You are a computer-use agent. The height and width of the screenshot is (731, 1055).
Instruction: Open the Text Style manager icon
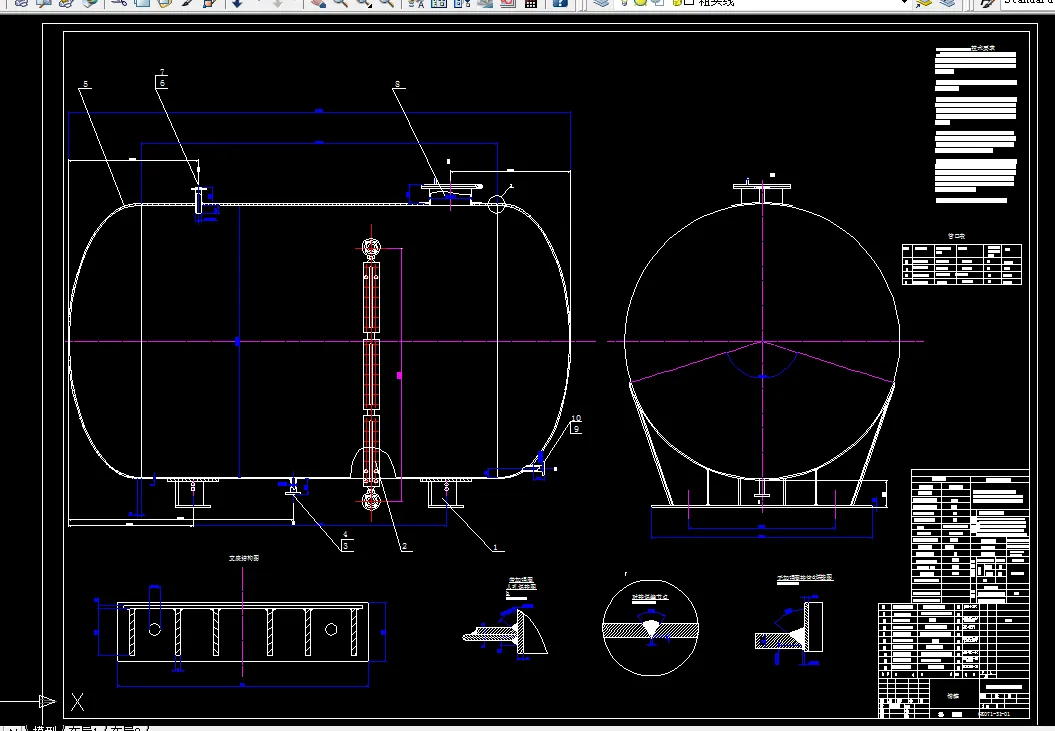[988, 3]
